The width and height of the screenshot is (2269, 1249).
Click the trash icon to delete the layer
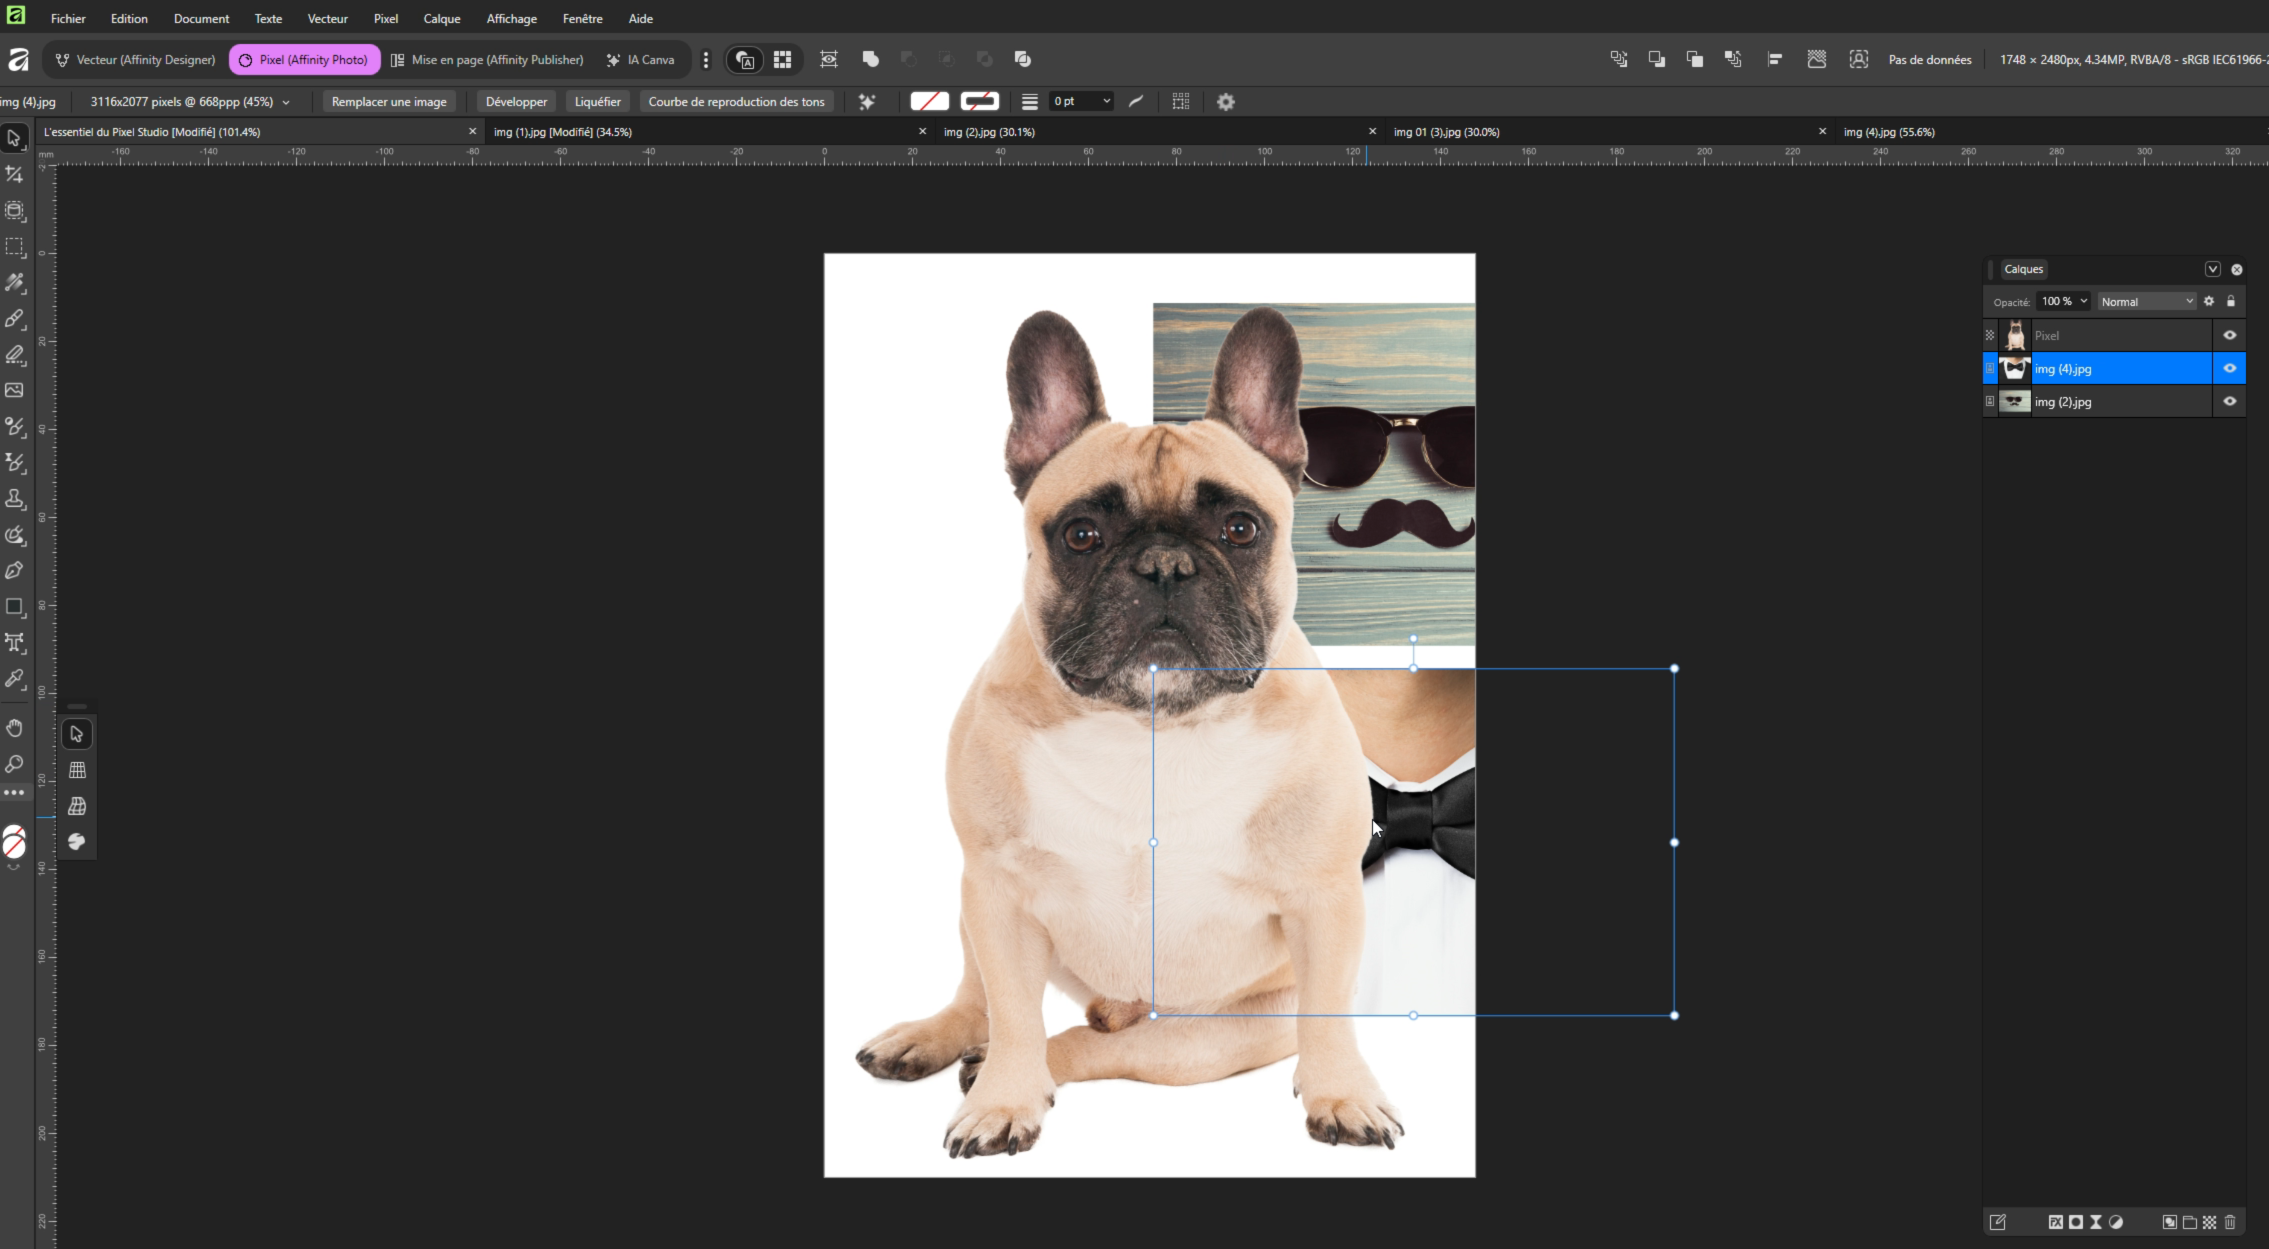2230,1222
